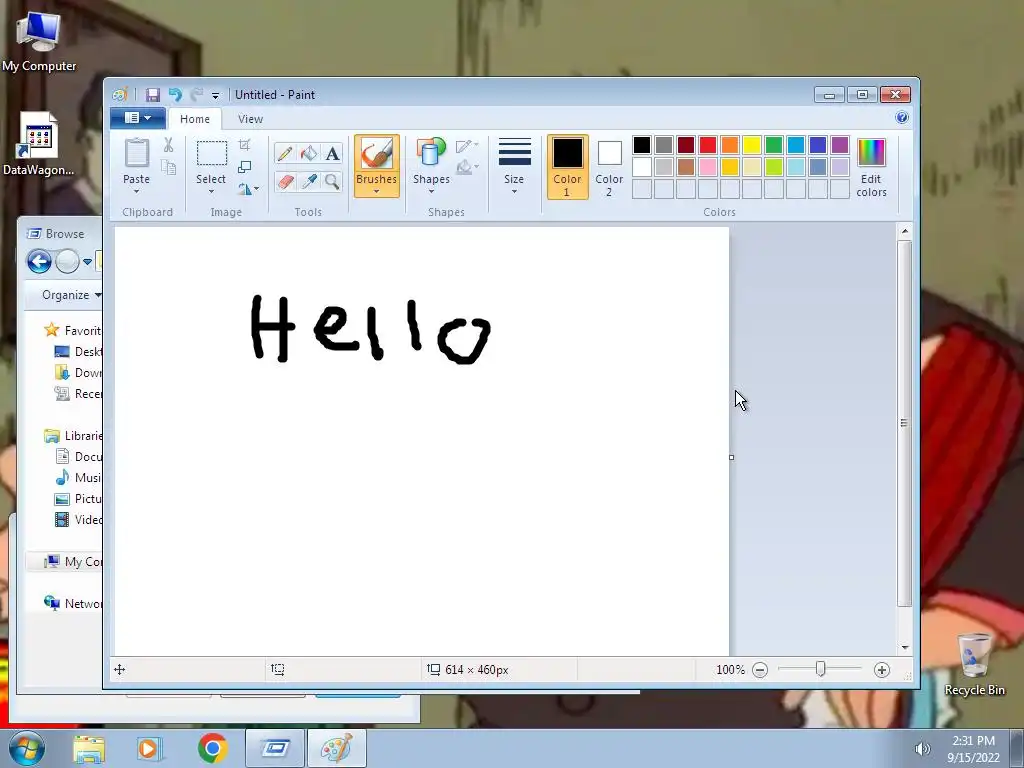This screenshot has height=768, width=1024.
Task: Open the Customize Quick Access Toolbar arrow
Action: tap(215, 96)
